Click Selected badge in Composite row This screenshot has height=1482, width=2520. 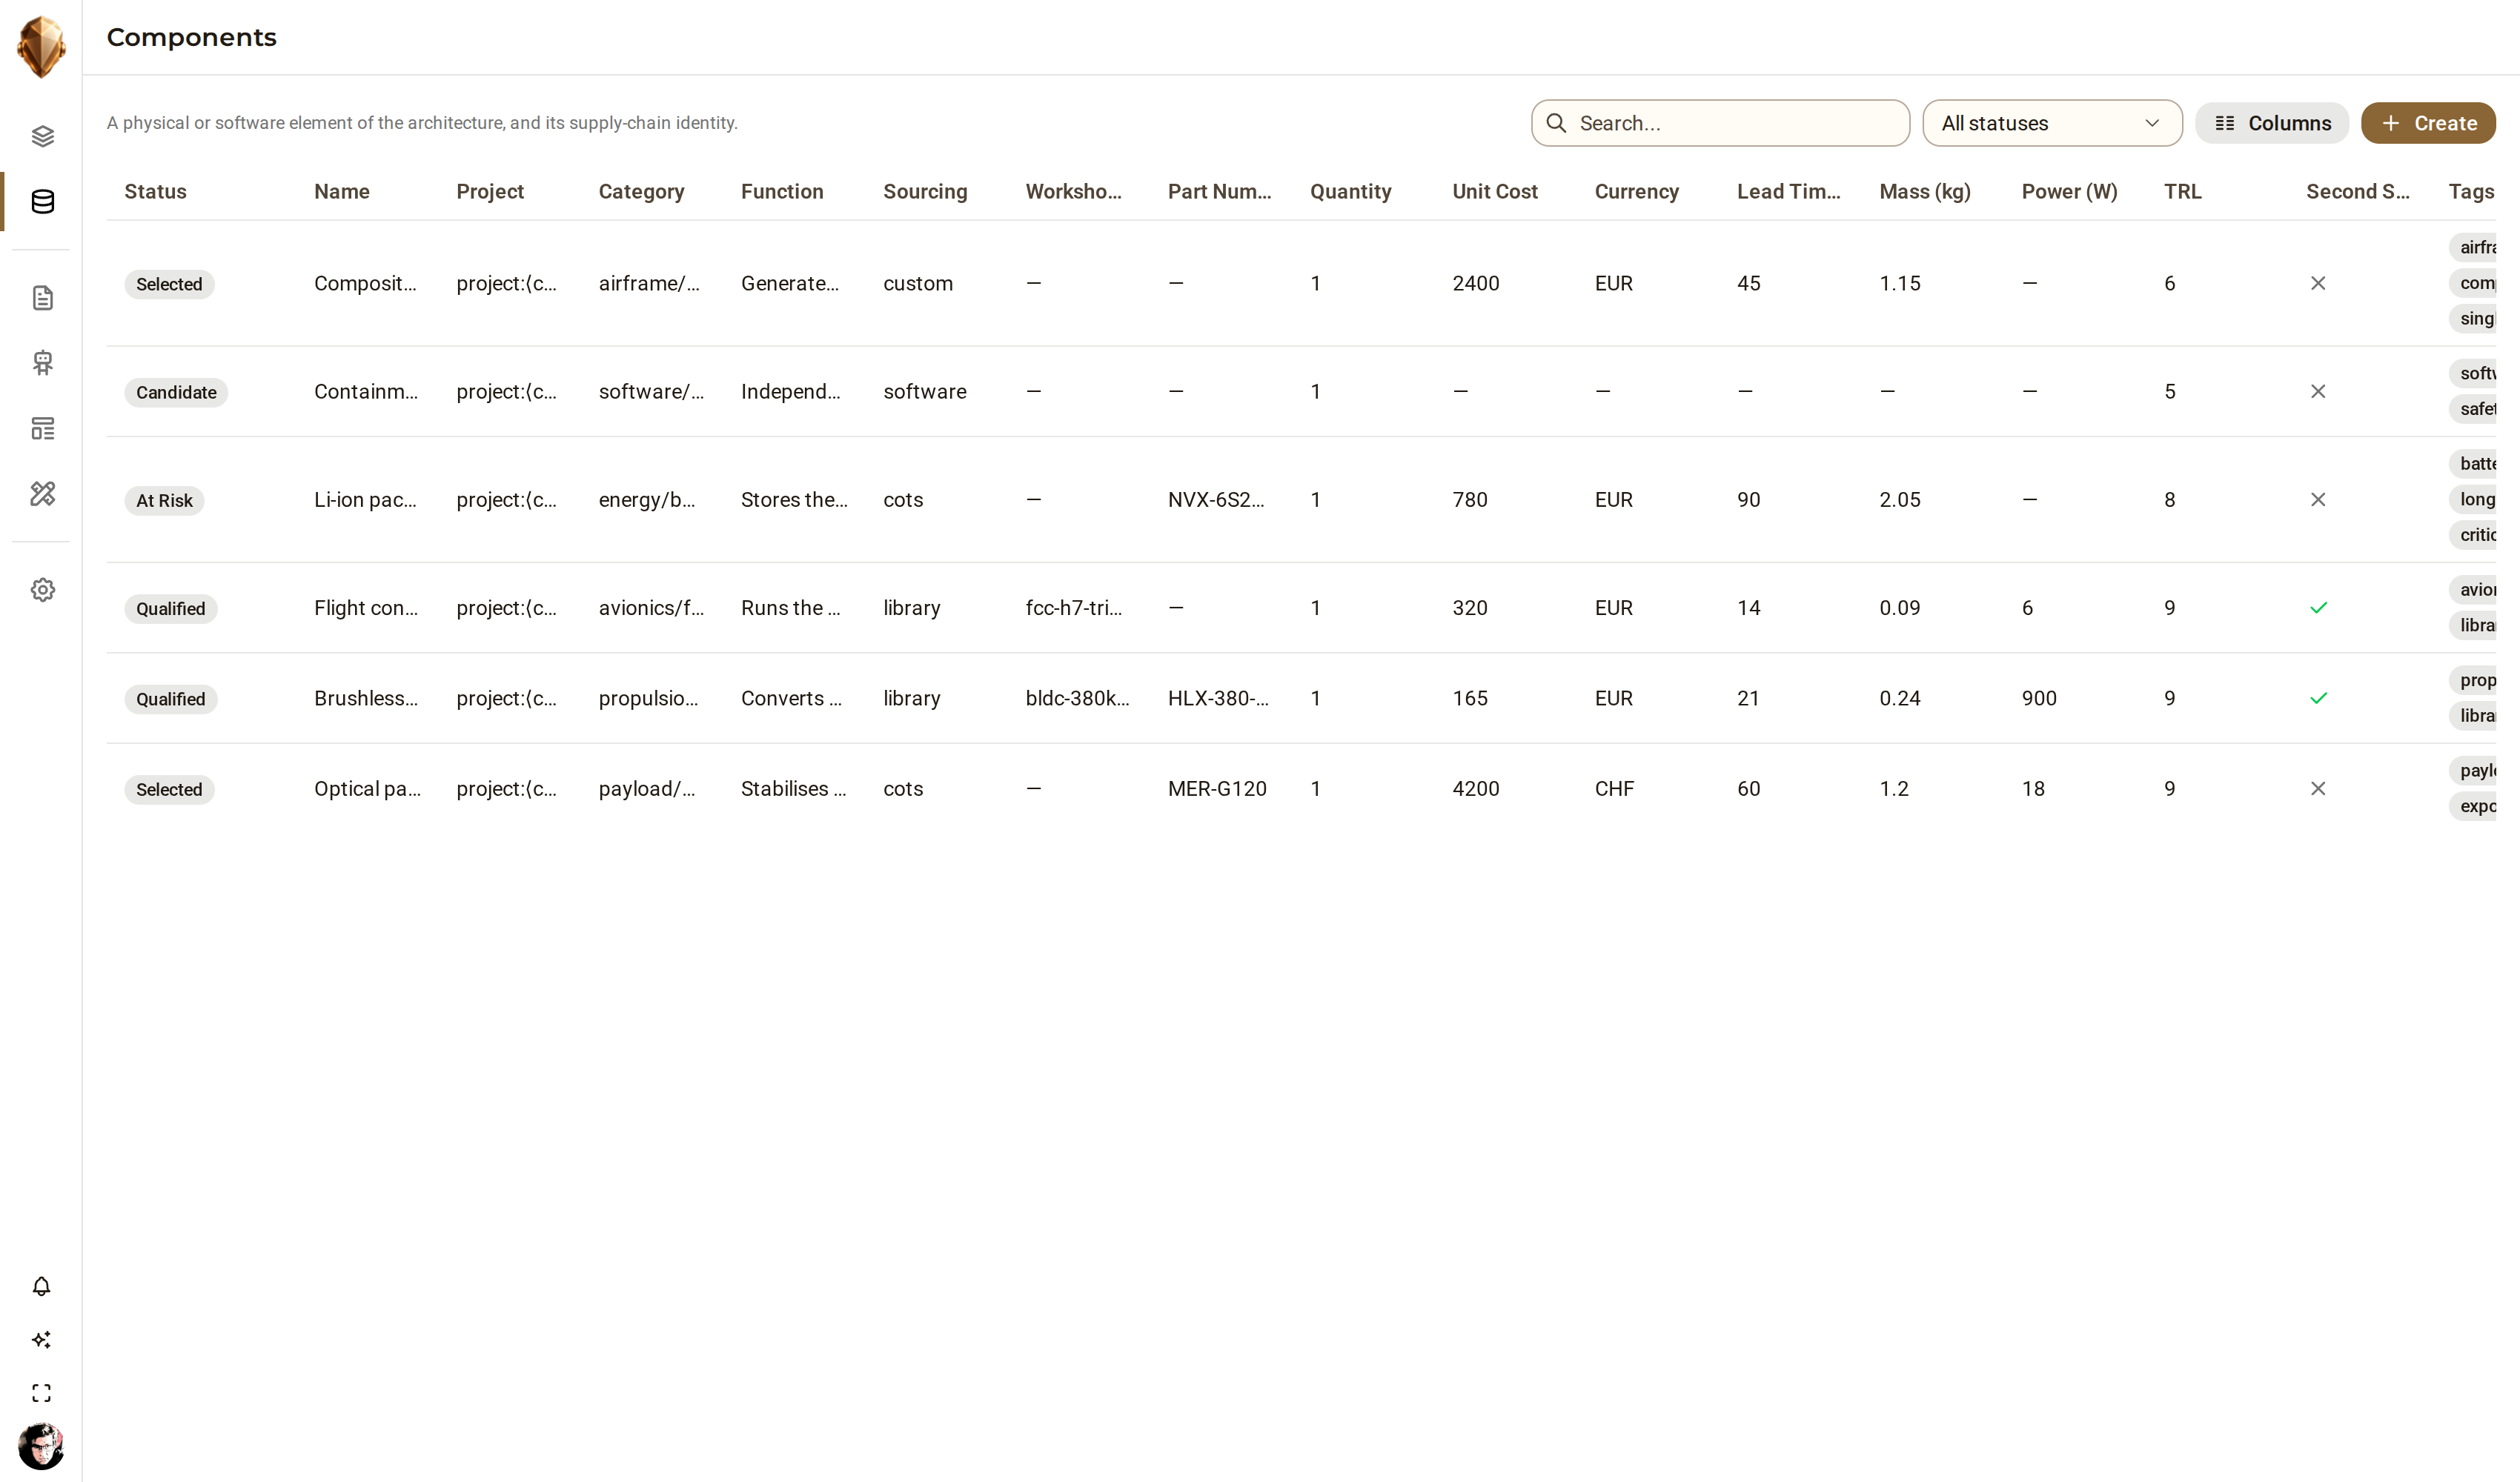[x=169, y=284]
